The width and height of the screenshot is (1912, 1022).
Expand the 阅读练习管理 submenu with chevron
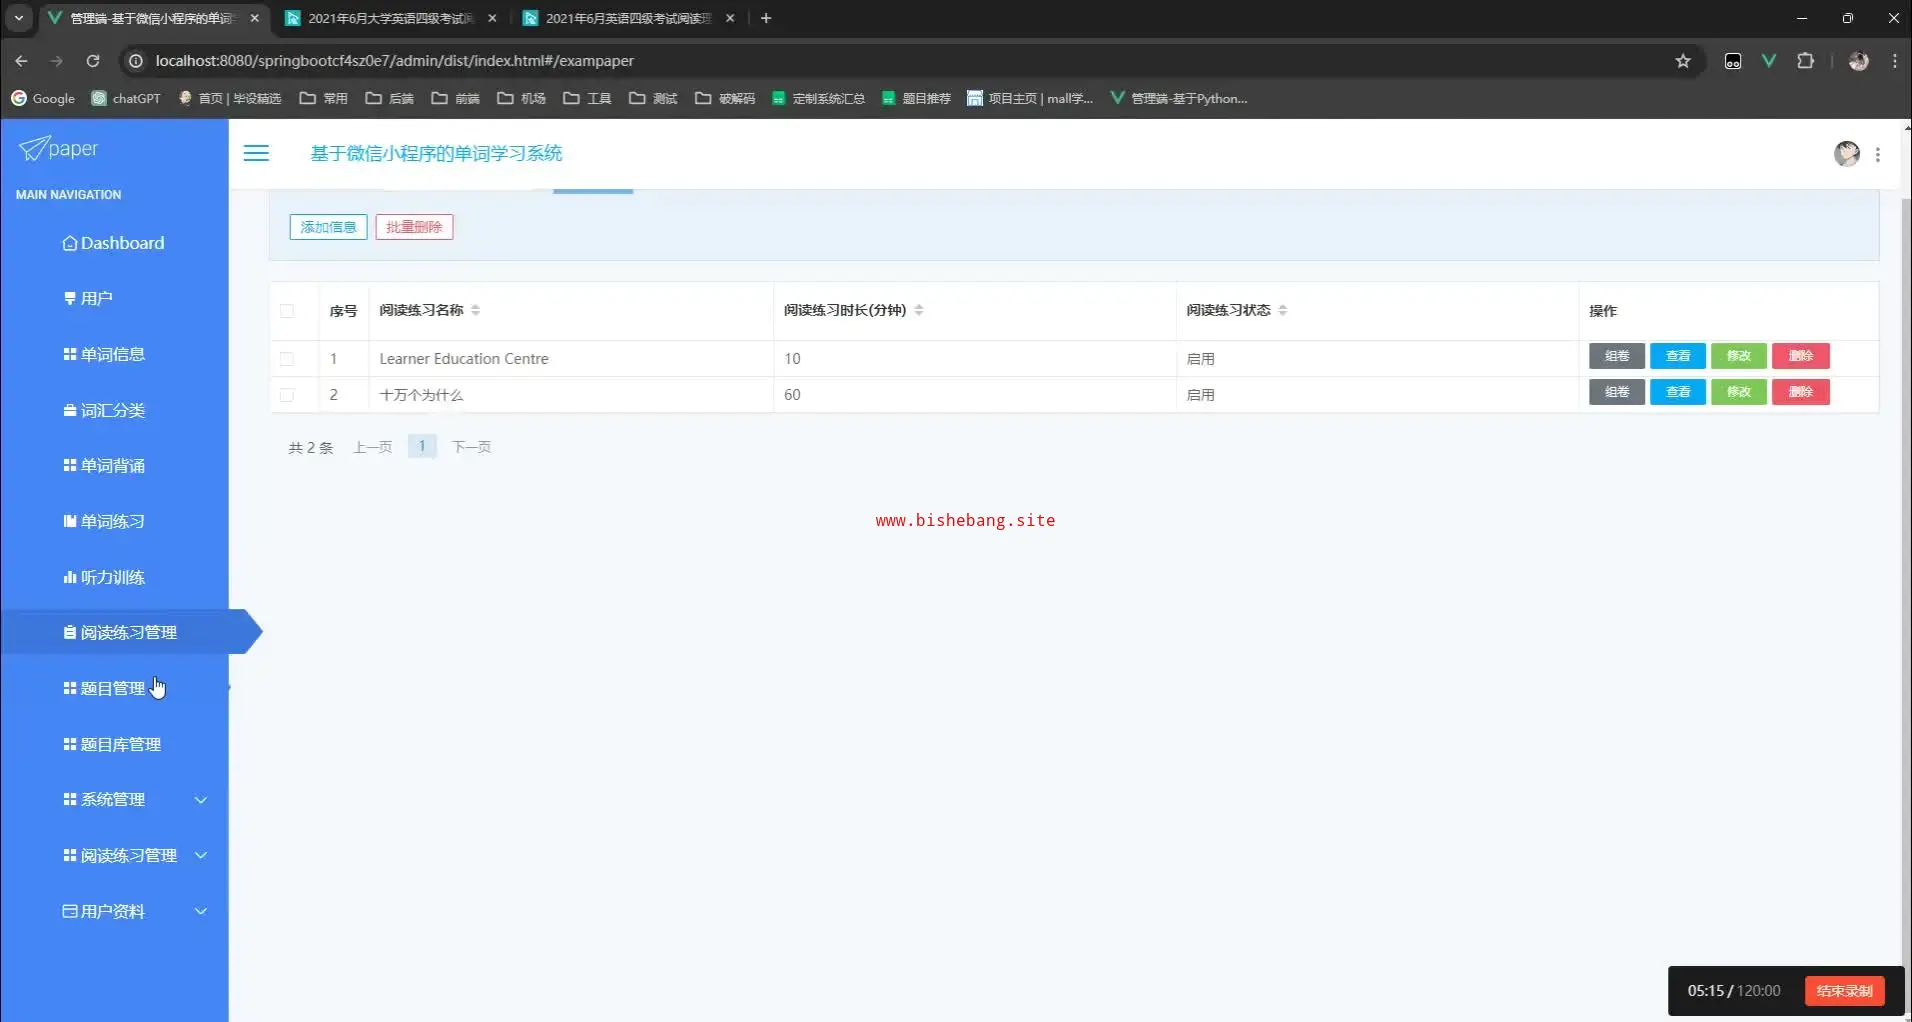(x=201, y=855)
